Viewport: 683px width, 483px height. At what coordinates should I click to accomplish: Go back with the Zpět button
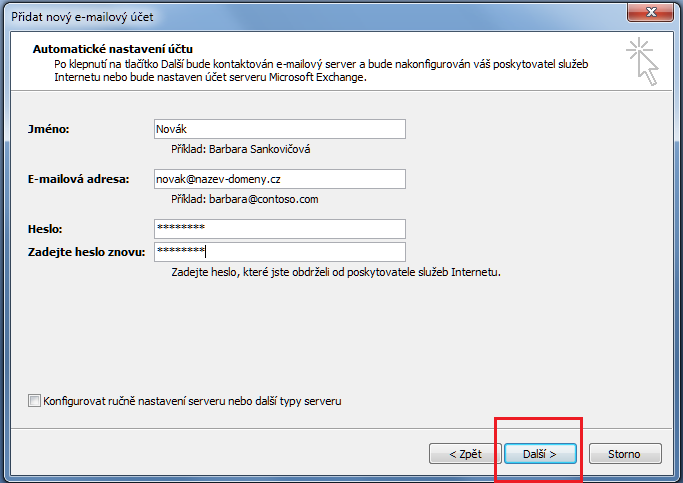point(464,454)
